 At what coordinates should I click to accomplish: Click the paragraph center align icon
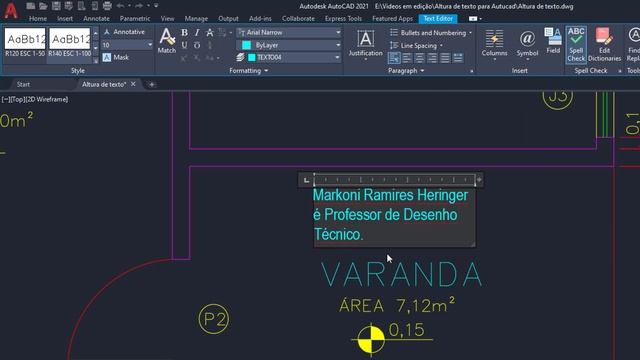[x=420, y=58]
